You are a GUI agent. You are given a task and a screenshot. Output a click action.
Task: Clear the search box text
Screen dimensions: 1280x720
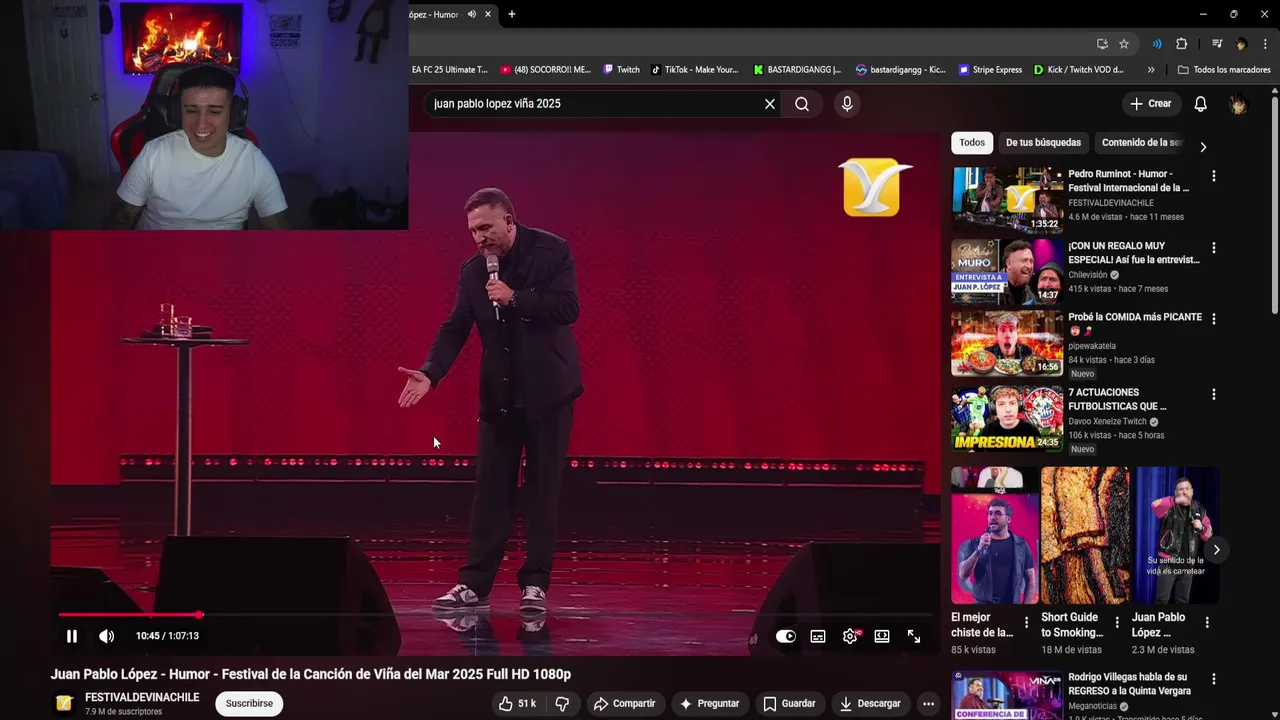(770, 104)
